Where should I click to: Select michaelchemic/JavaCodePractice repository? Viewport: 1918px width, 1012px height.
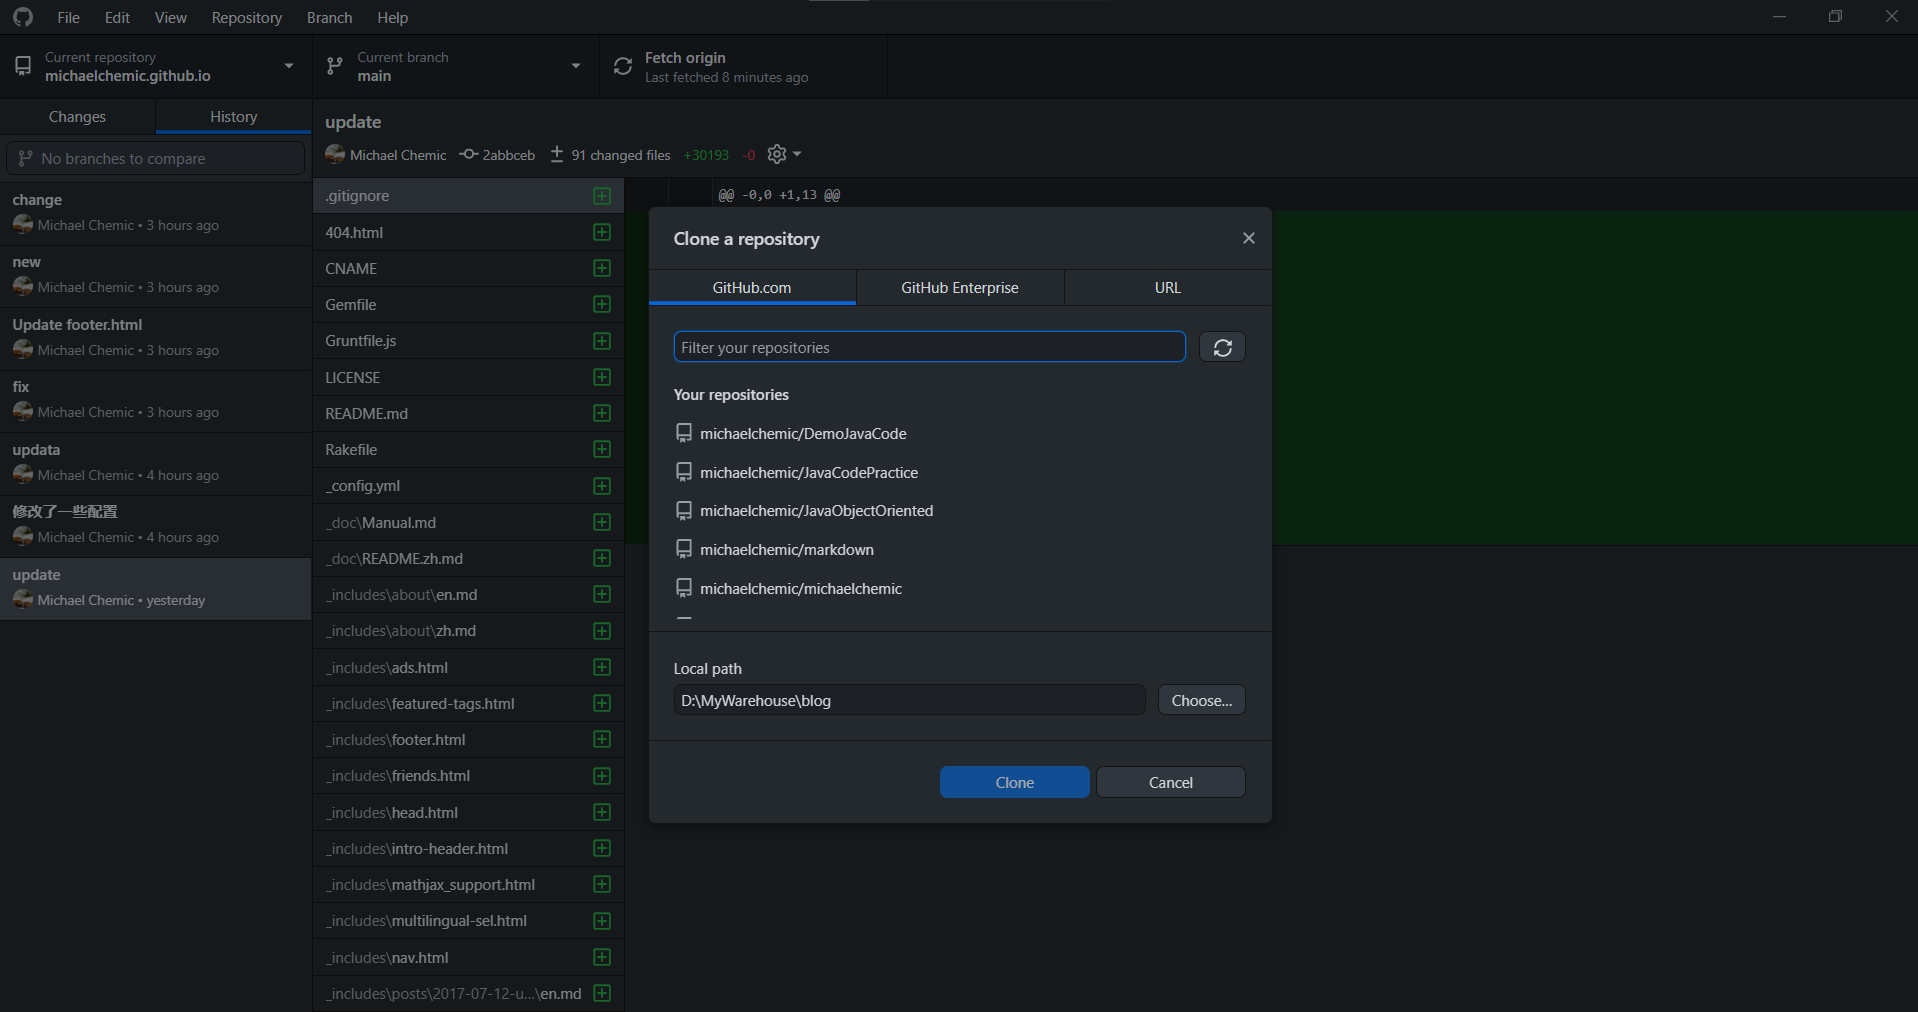click(960, 472)
